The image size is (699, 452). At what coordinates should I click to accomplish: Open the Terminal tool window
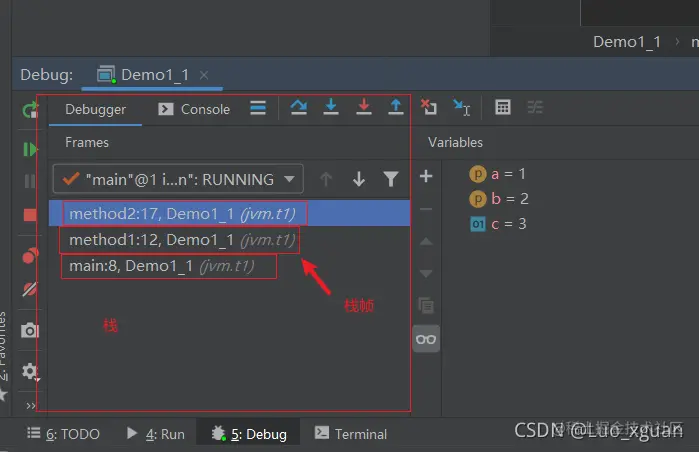coord(351,434)
